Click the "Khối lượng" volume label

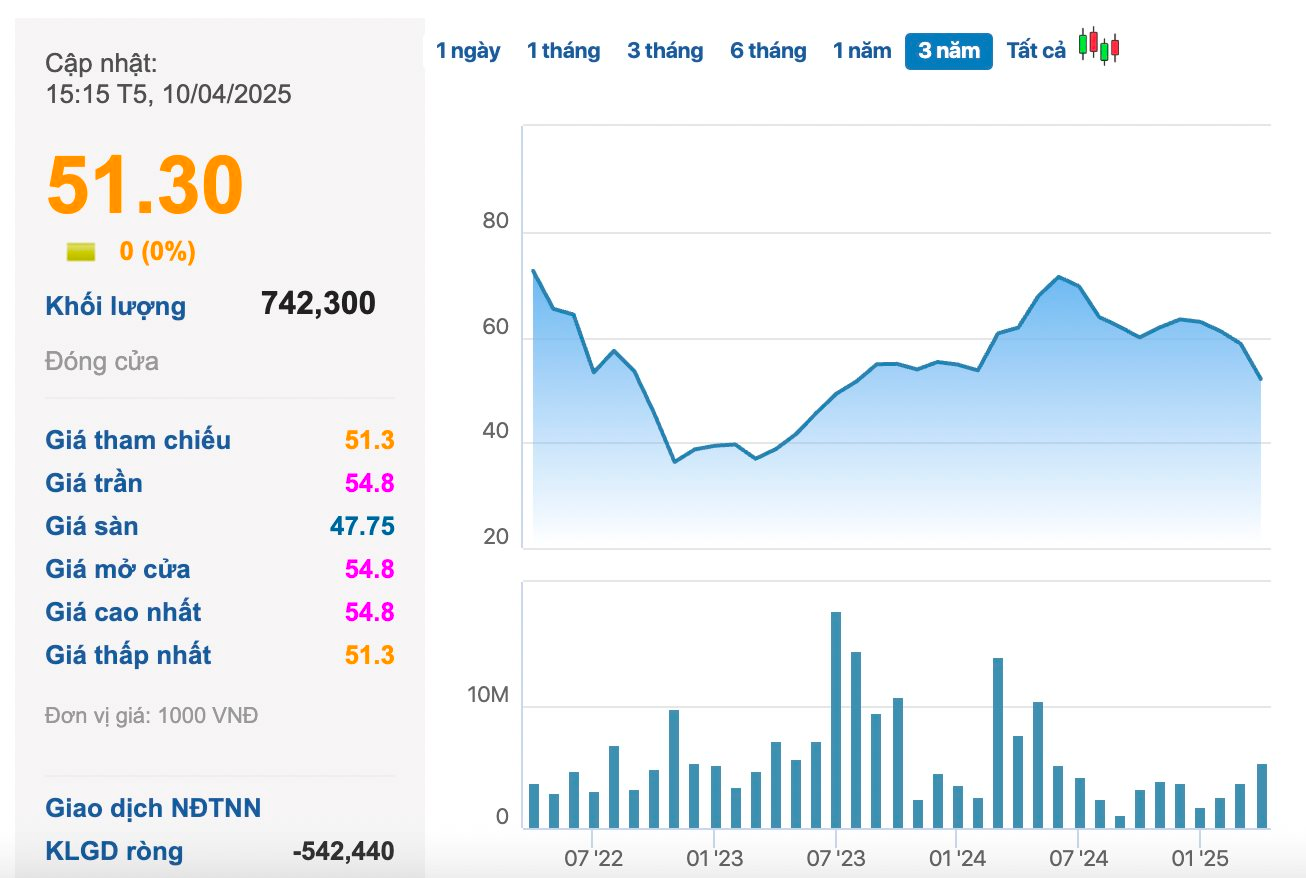click(x=116, y=306)
